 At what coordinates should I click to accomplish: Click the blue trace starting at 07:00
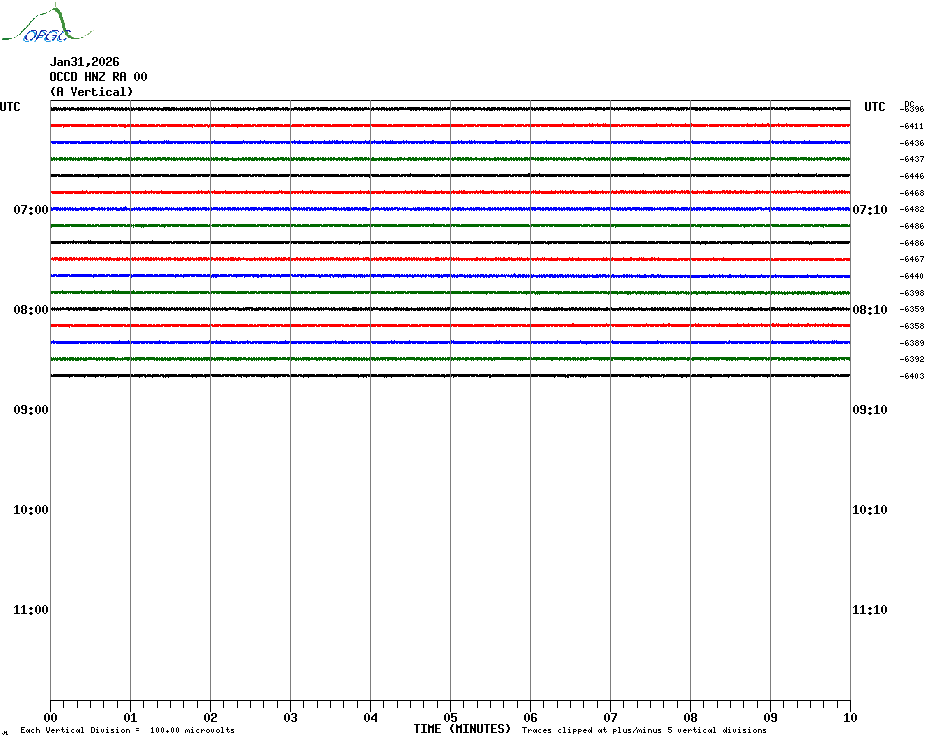coord(450,209)
